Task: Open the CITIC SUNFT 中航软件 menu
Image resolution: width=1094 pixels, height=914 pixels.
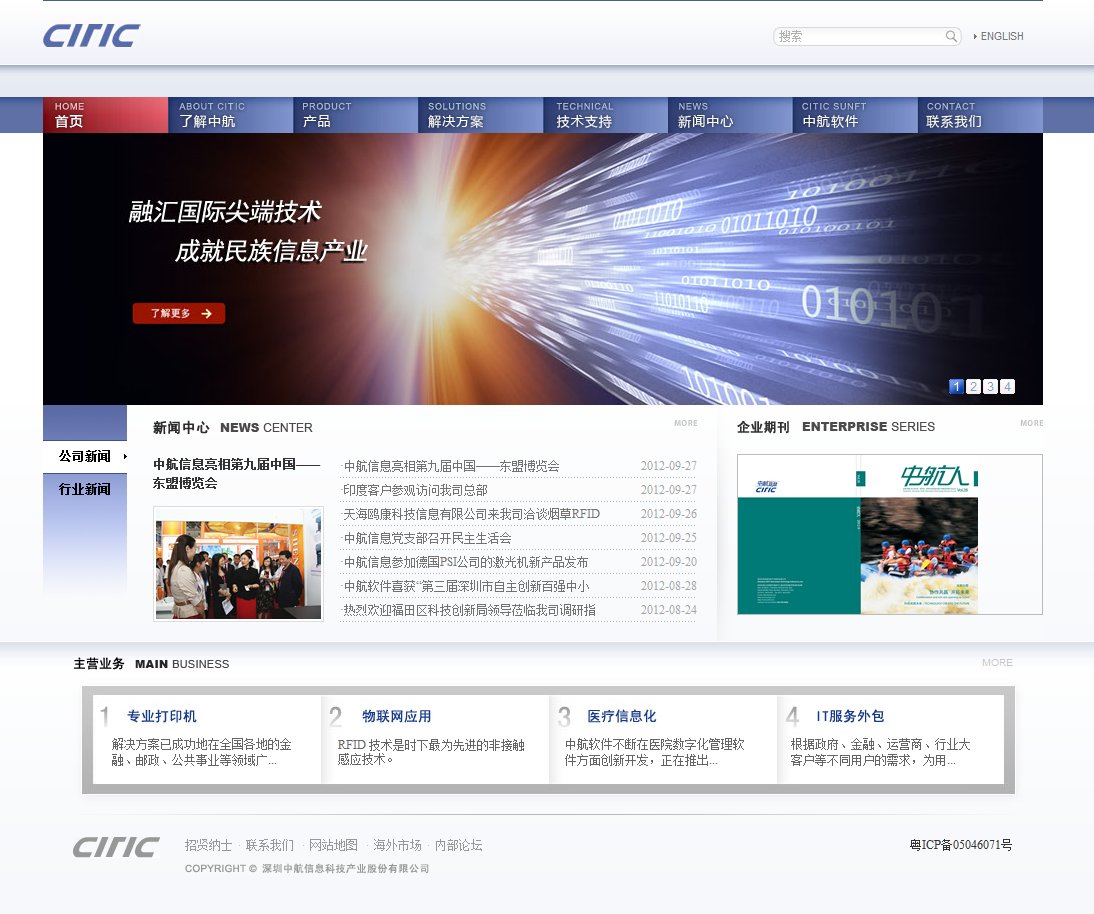Action: pyautogui.click(x=855, y=115)
